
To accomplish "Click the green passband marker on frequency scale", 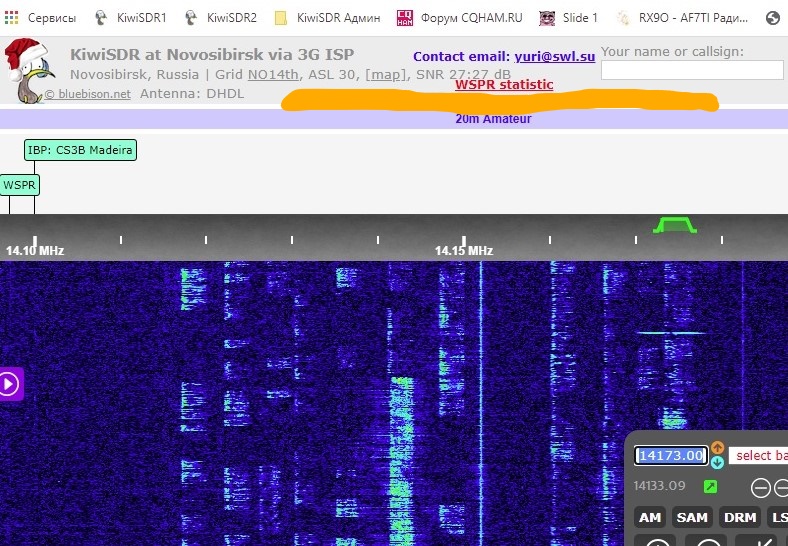I will pos(674,225).
